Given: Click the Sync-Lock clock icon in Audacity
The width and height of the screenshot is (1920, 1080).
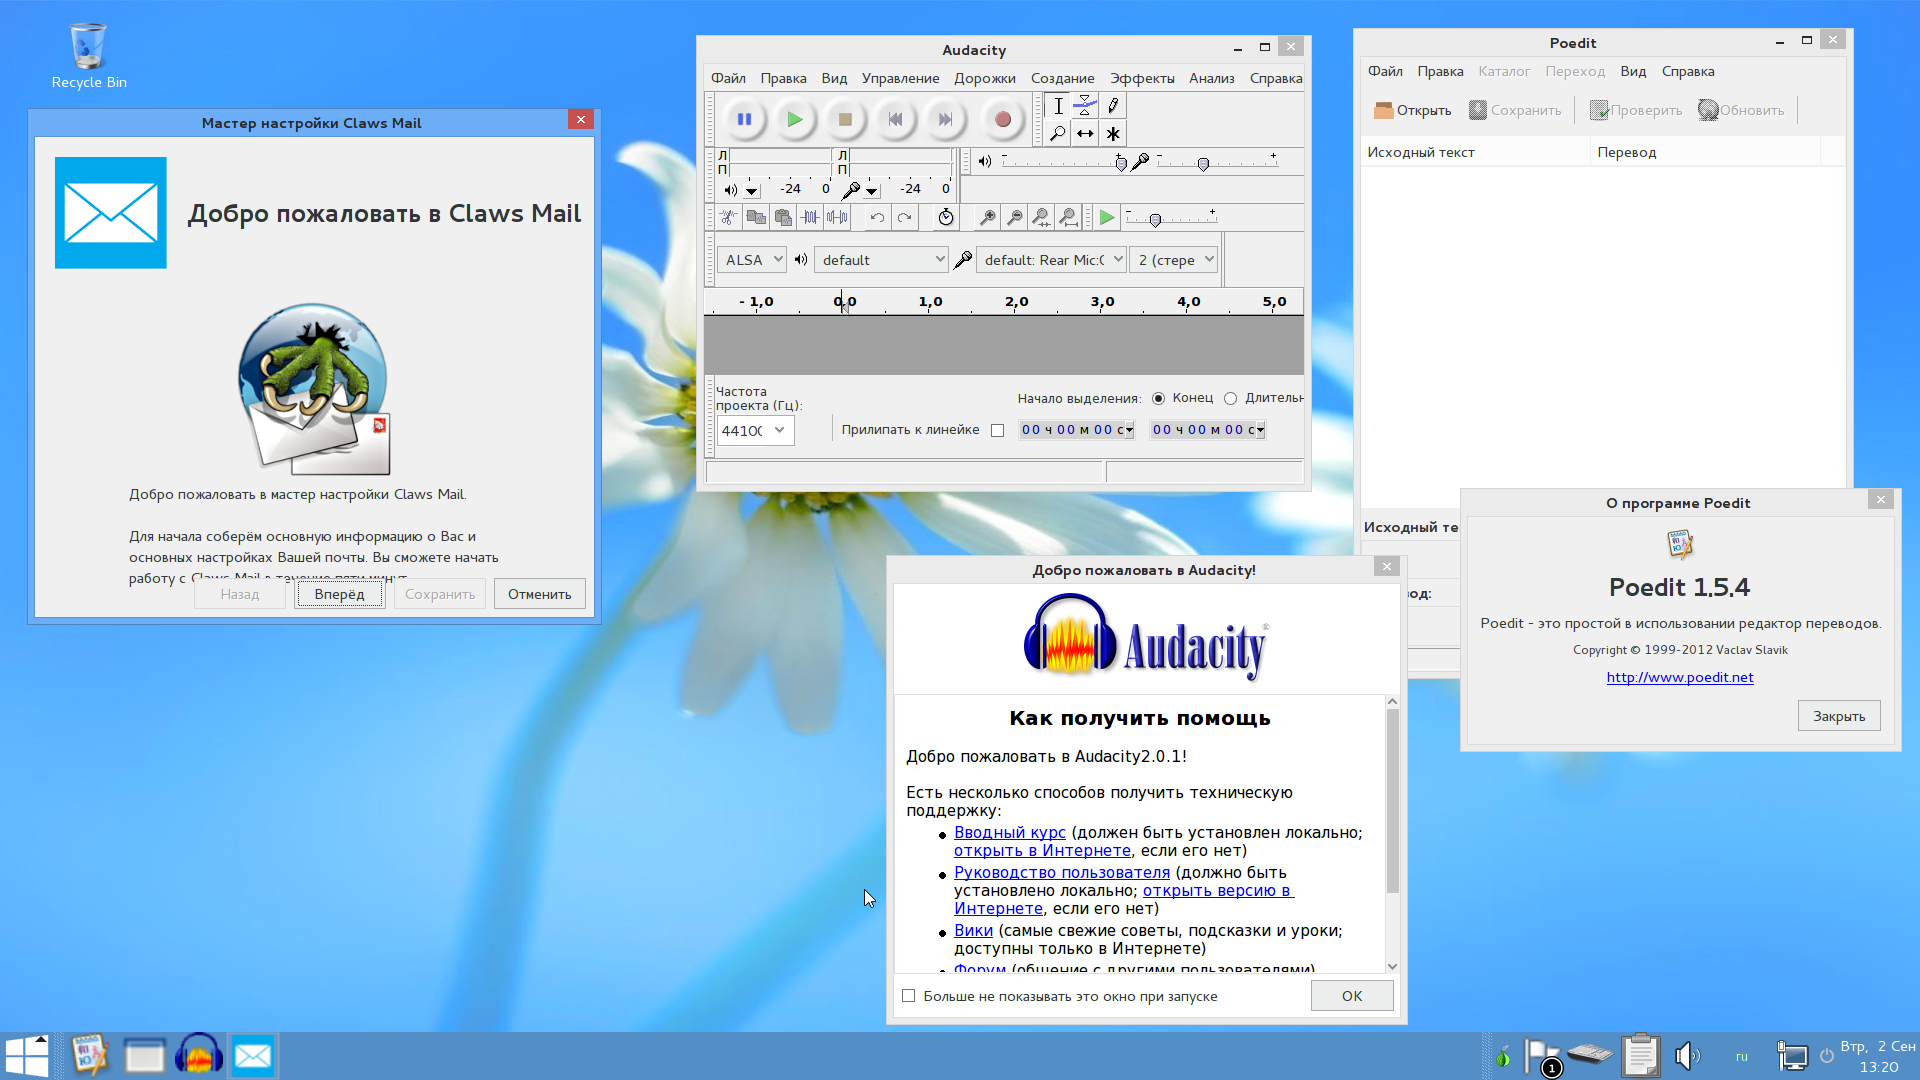Looking at the screenshot, I should point(946,217).
